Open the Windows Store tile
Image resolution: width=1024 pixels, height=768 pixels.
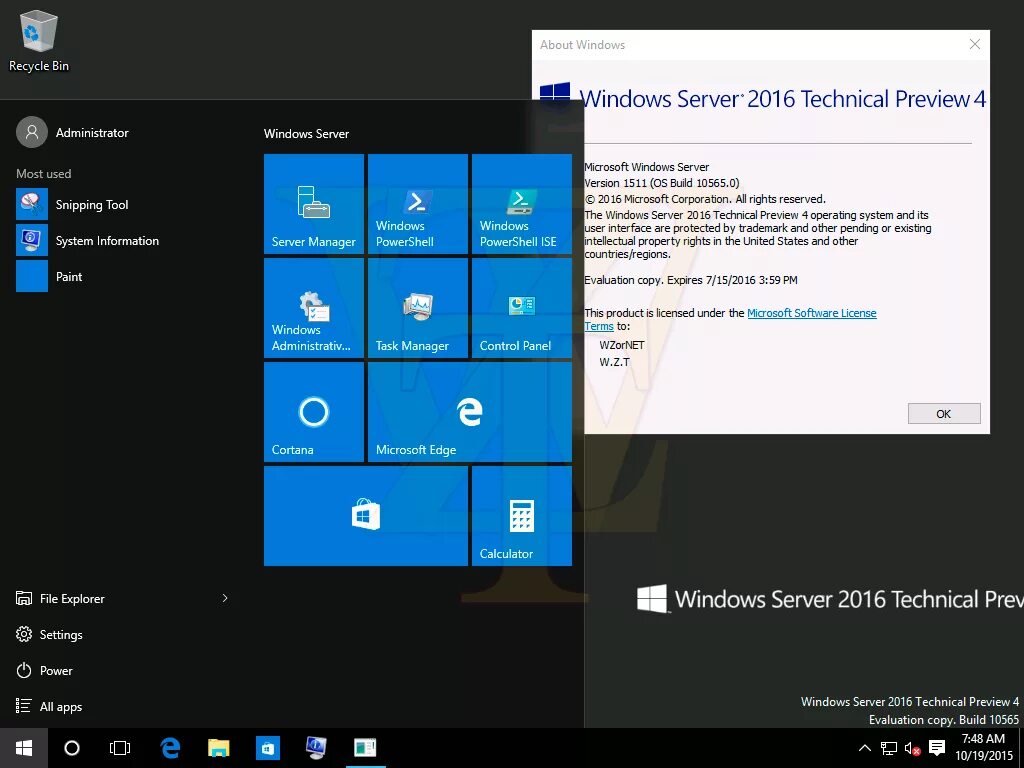tap(365, 516)
